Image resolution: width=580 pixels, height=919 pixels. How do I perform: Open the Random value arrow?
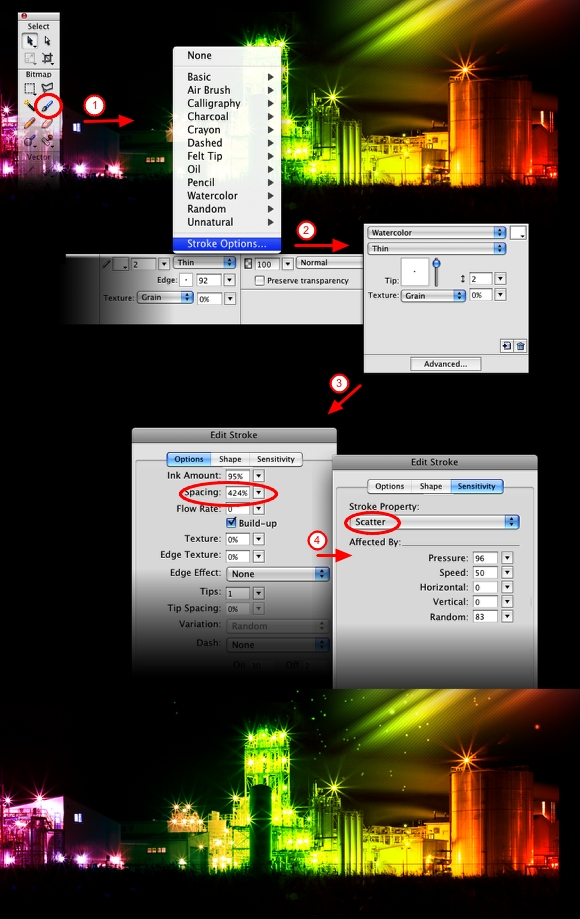click(507, 617)
